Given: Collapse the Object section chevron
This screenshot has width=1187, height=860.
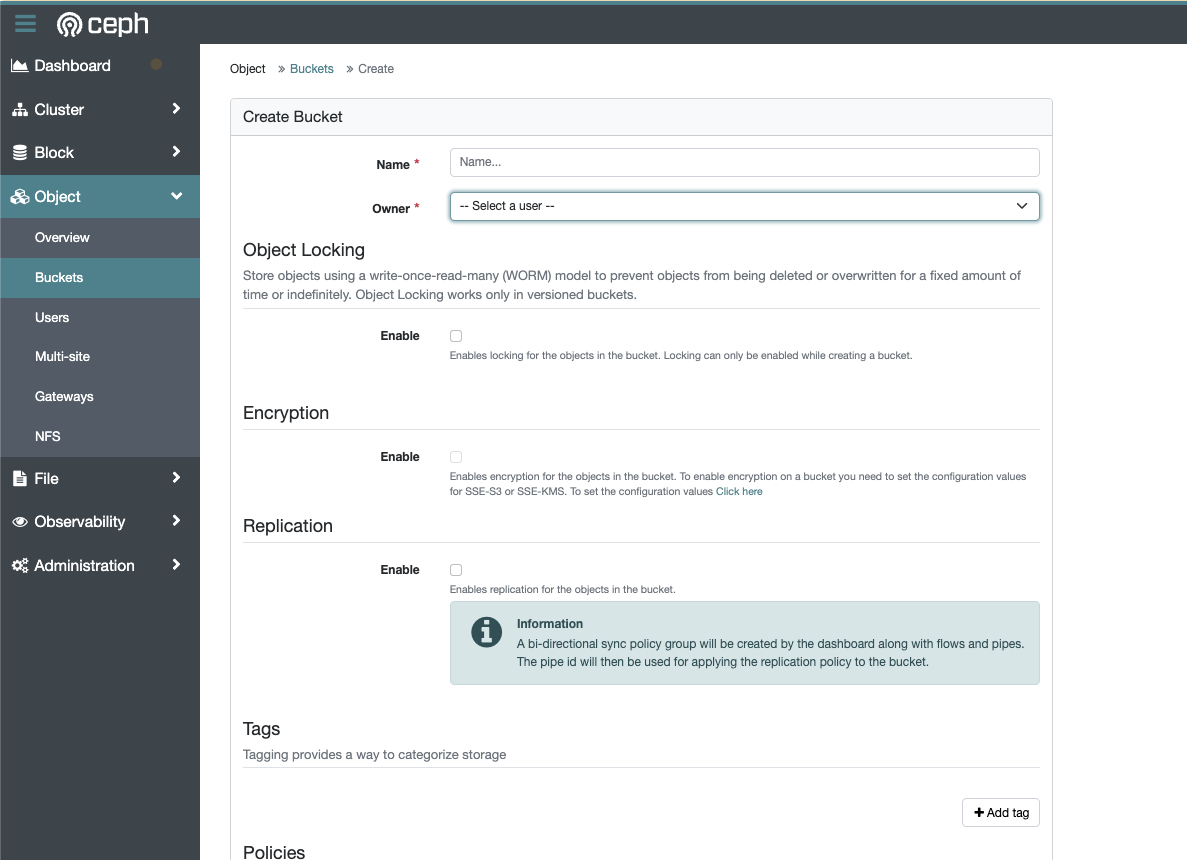Looking at the screenshot, I should [176, 197].
